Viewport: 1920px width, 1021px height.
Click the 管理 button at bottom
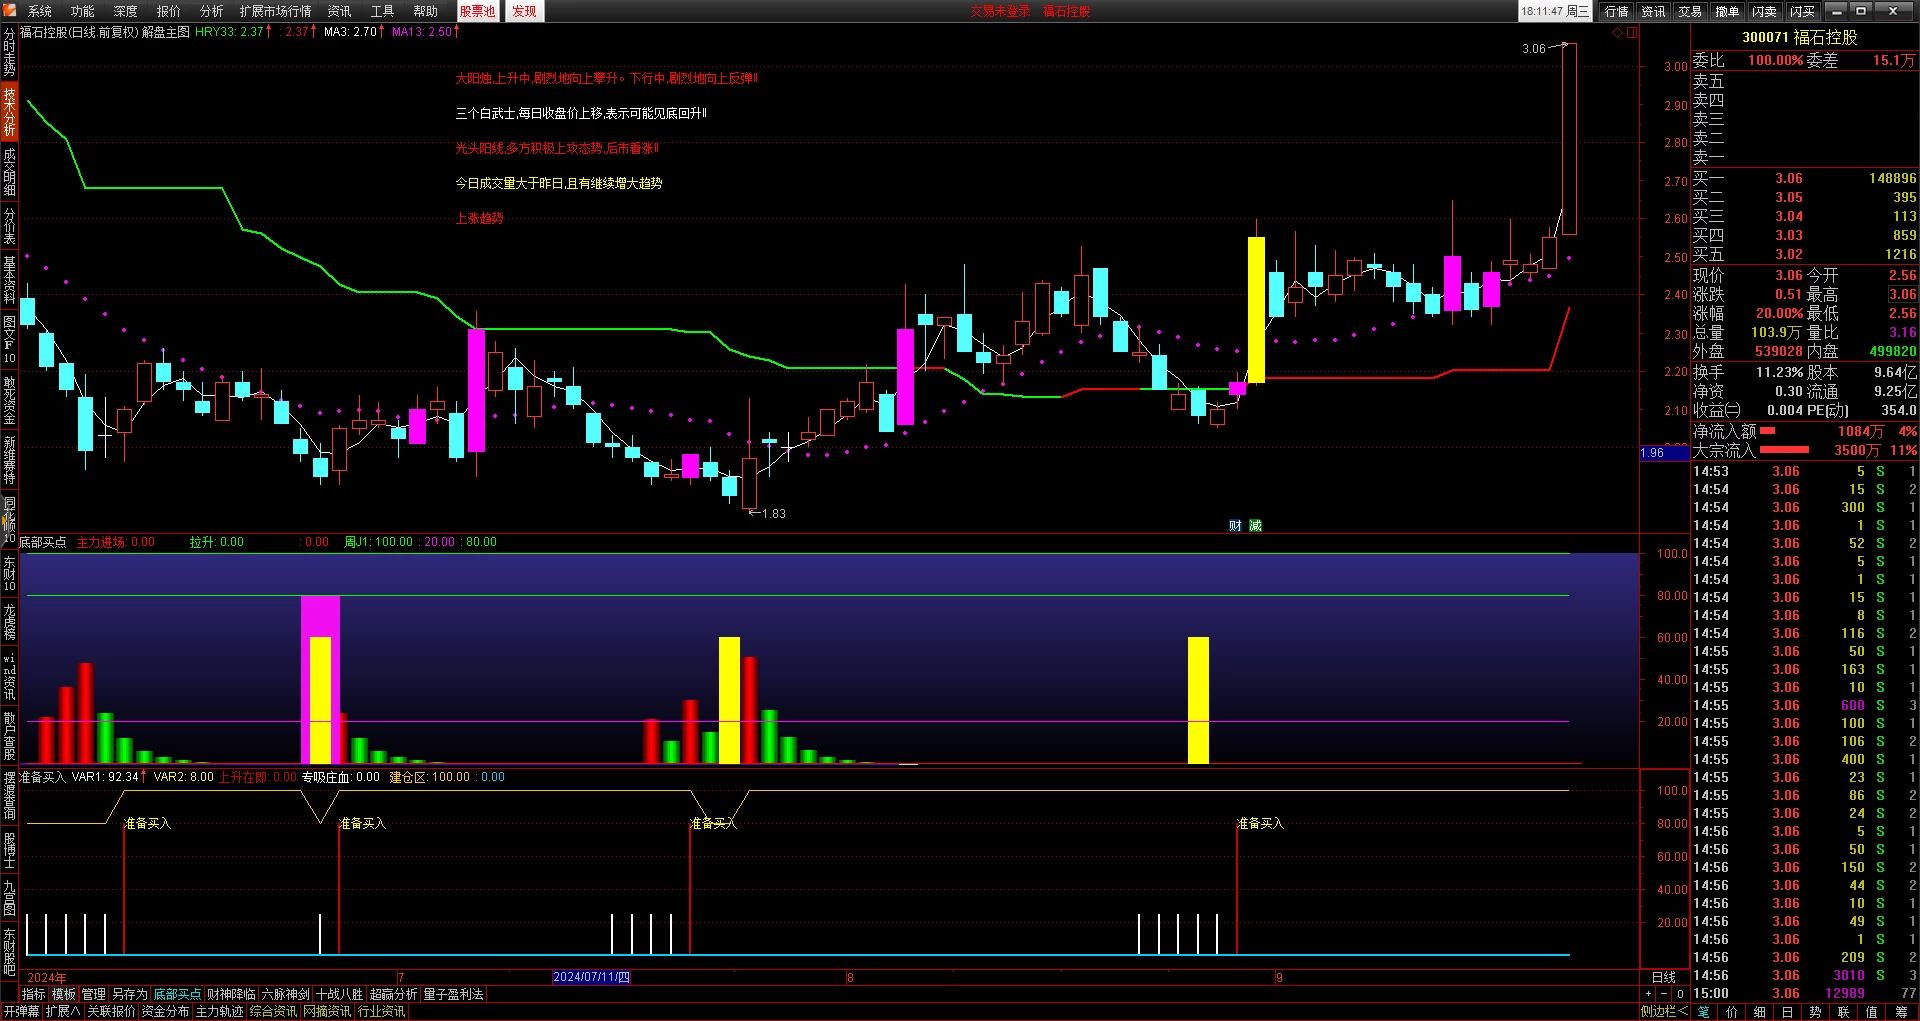[94, 994]
